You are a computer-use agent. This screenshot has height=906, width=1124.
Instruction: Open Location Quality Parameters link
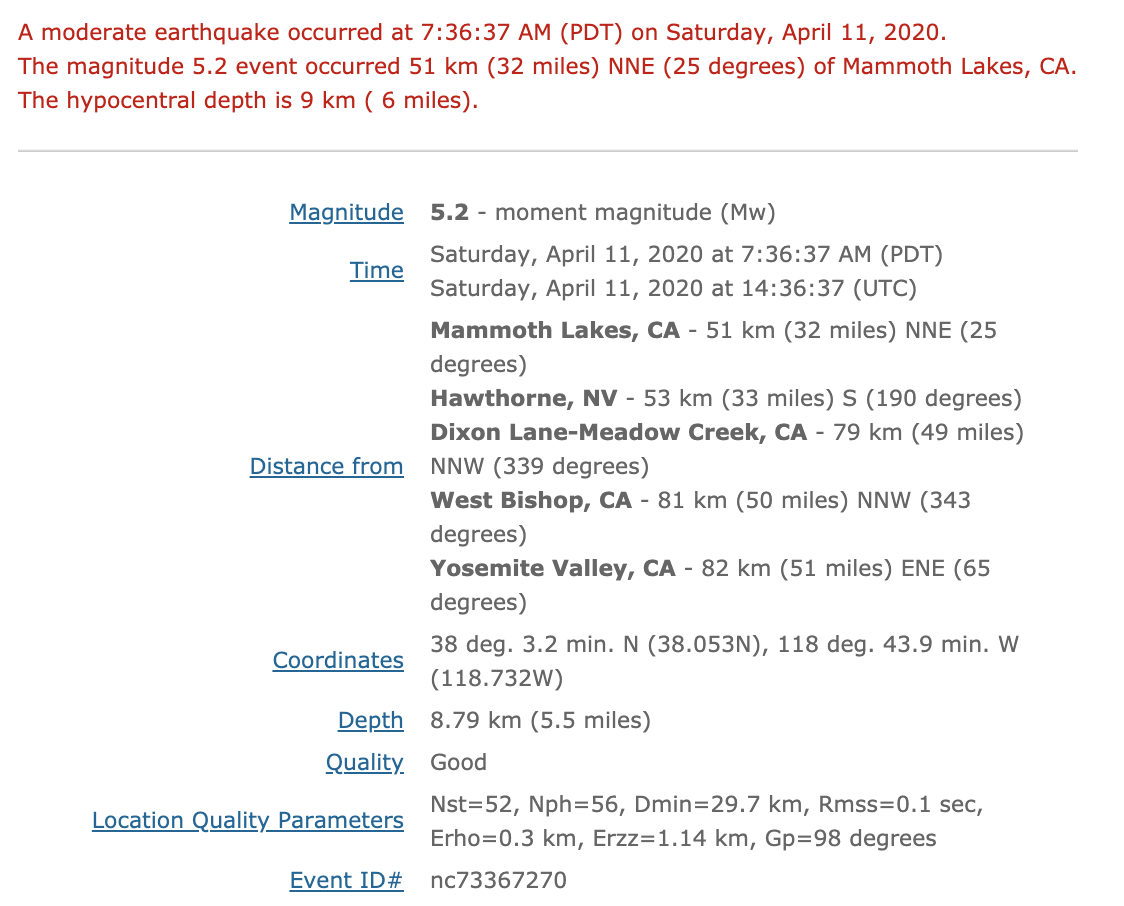(247, 821)
